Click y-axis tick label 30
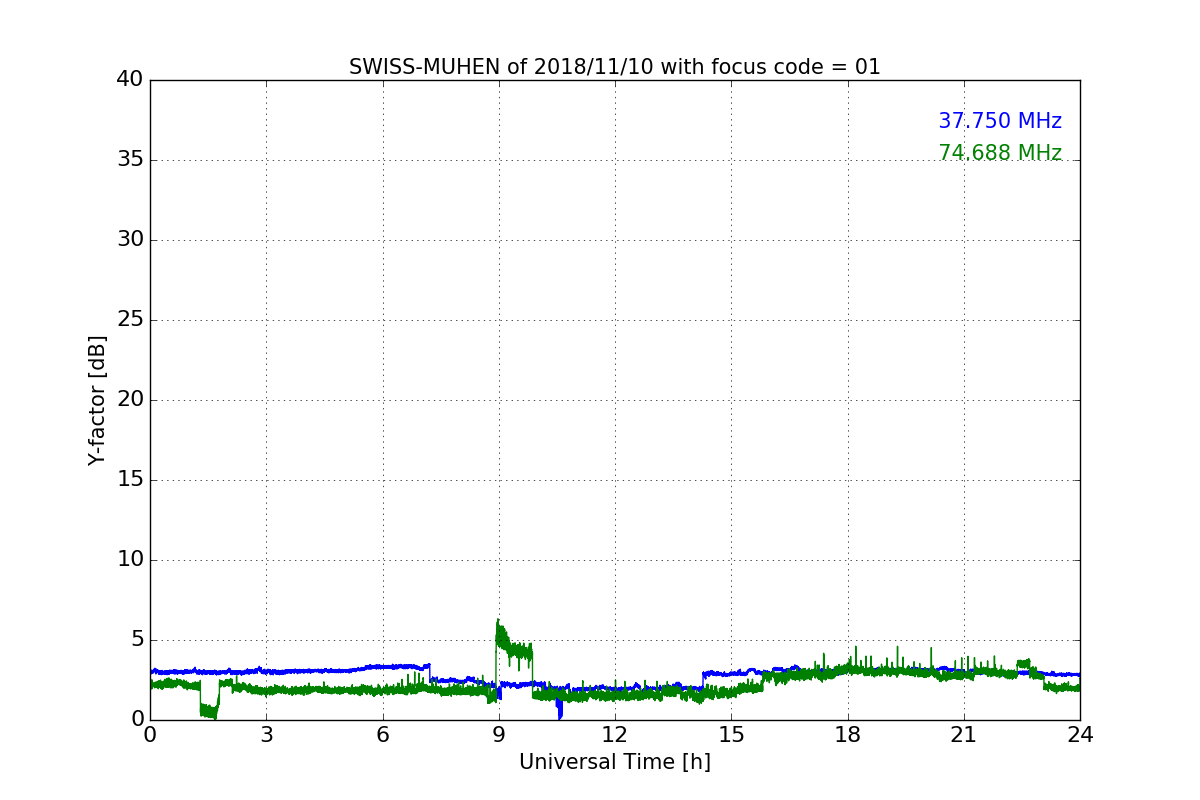This screenshot has height=800, width=1200. (x=130, y=240)
